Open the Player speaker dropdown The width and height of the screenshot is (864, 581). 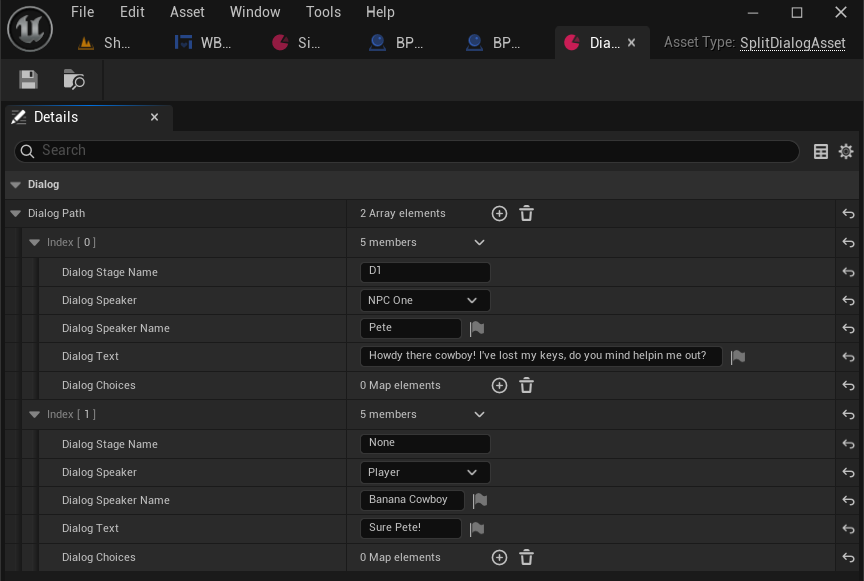425,472
